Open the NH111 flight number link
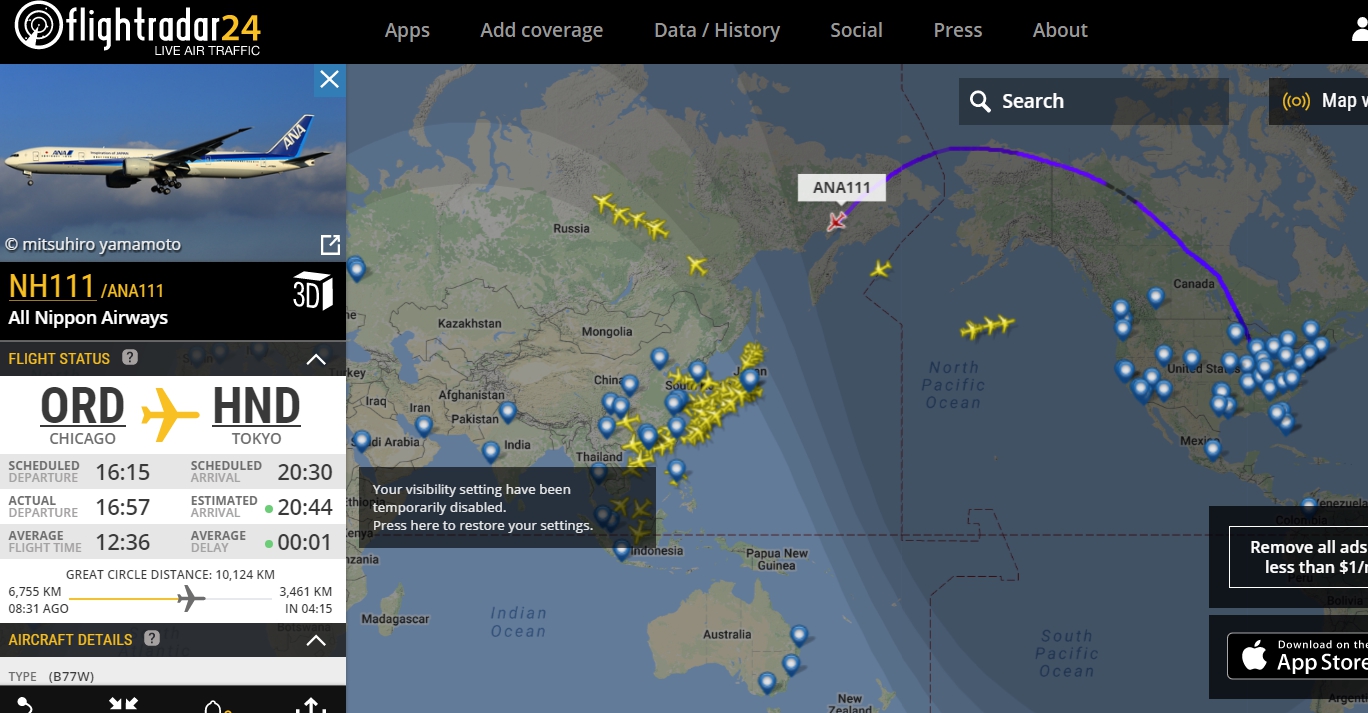1368x713 pixels. click(52, 287)
